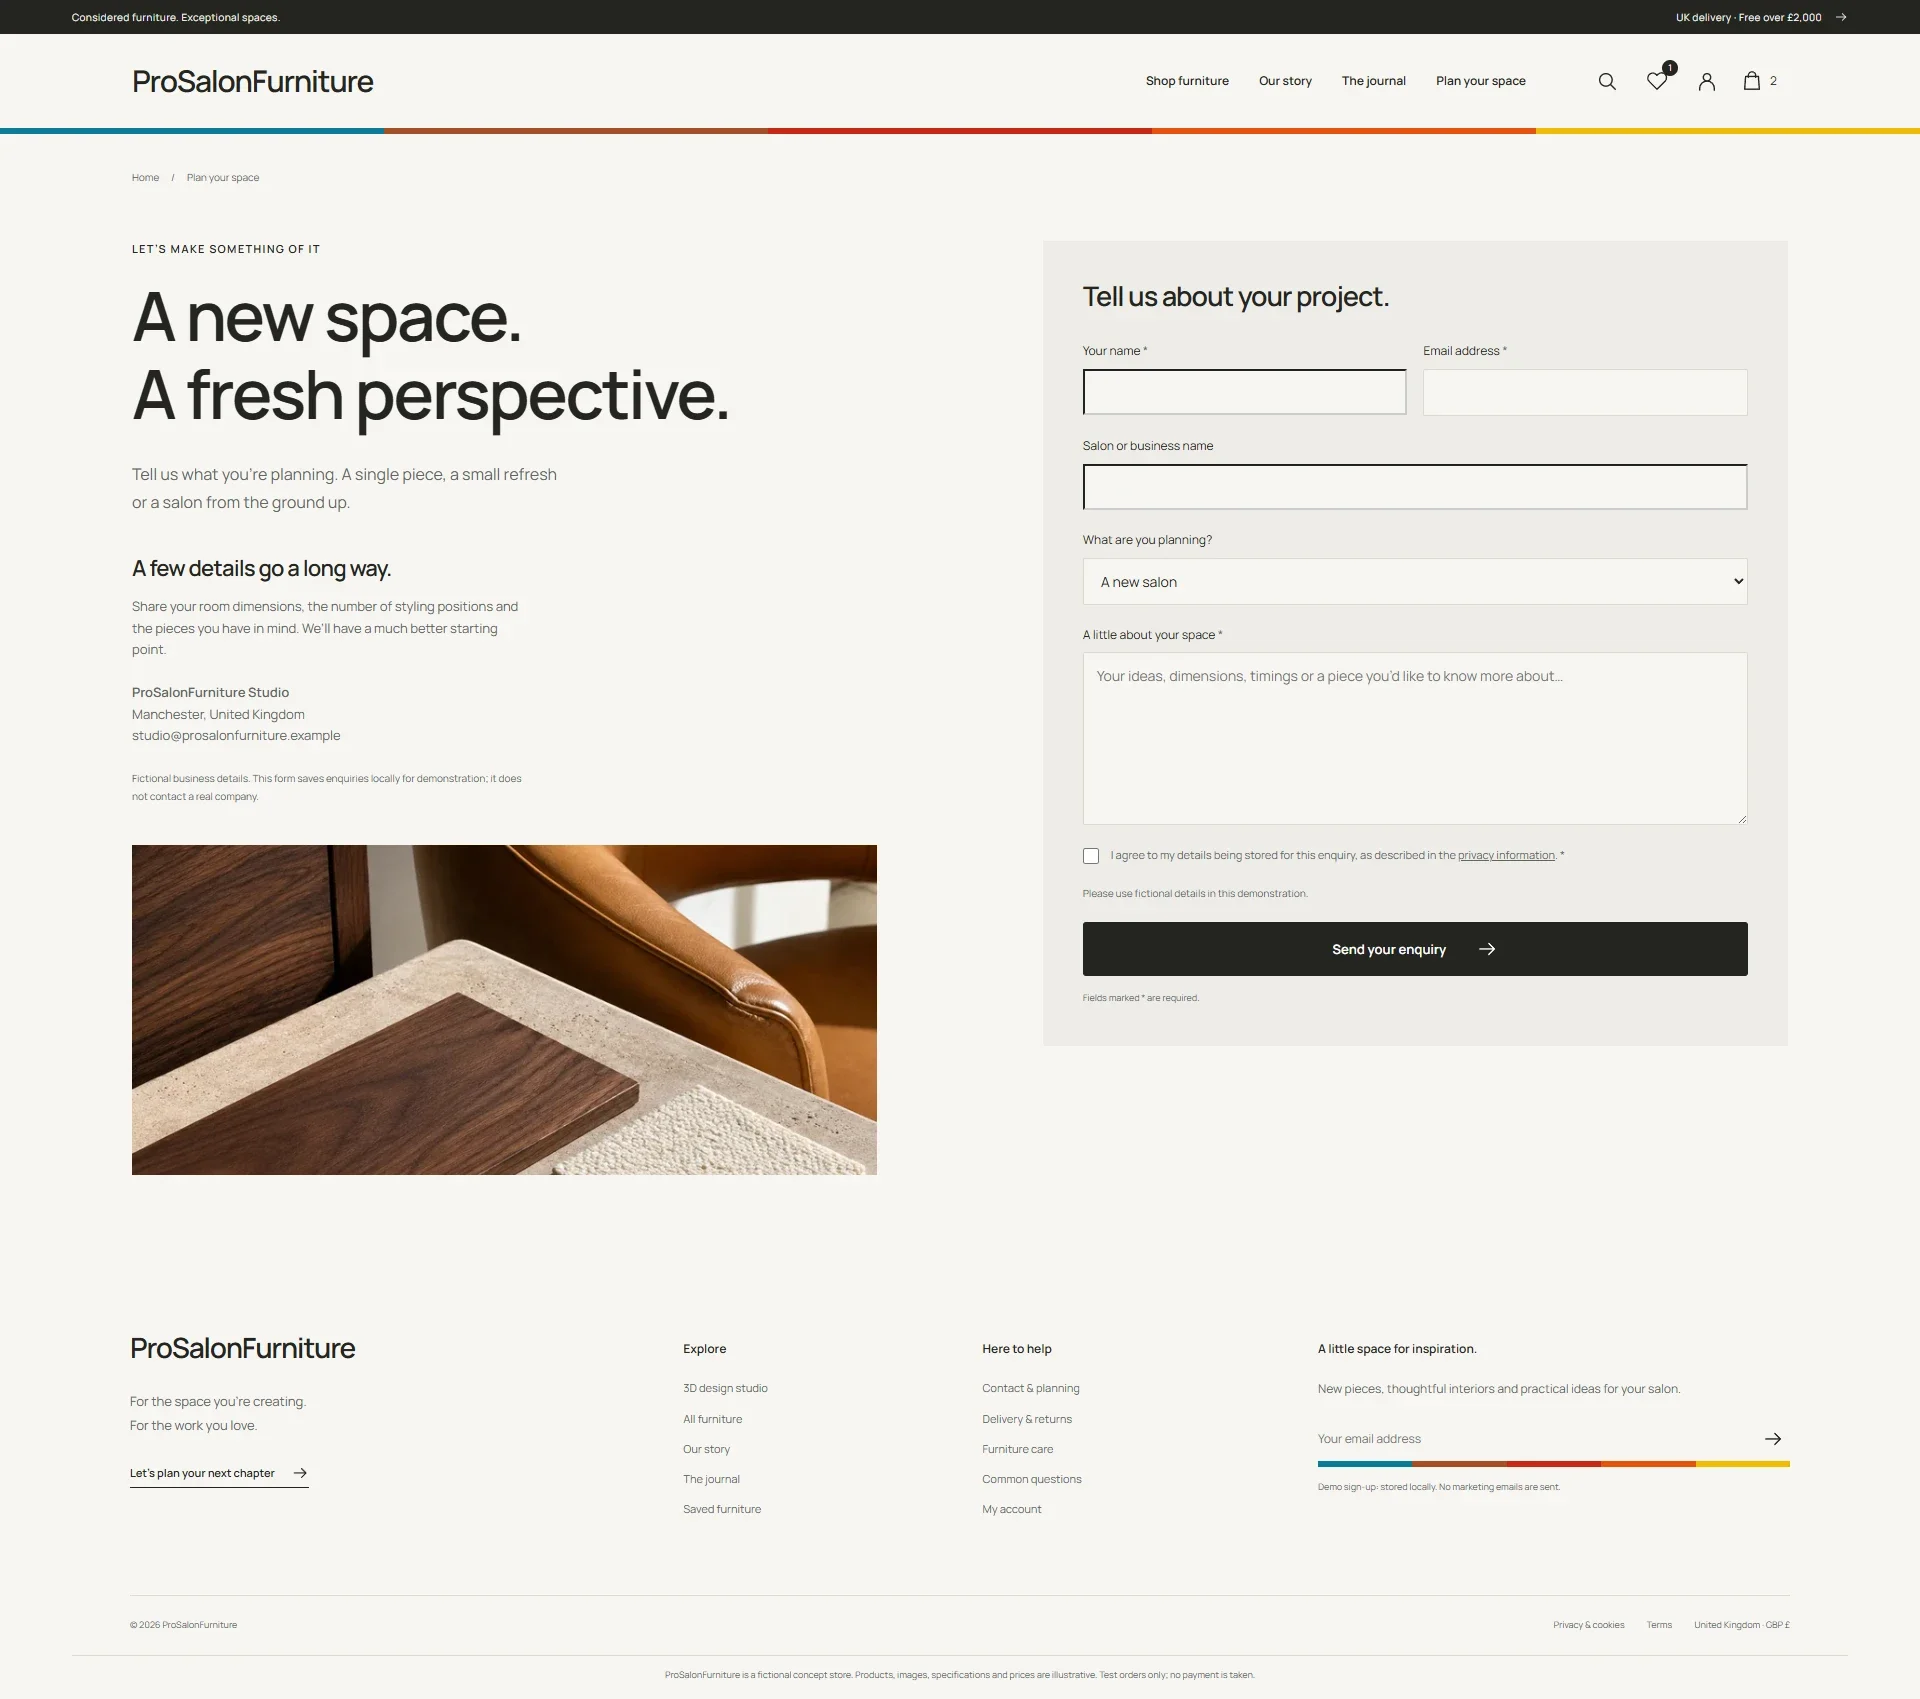This screenshot has height=1699, width=1920.
Task: Open Furniture care footer link
Action: 1017,1449
